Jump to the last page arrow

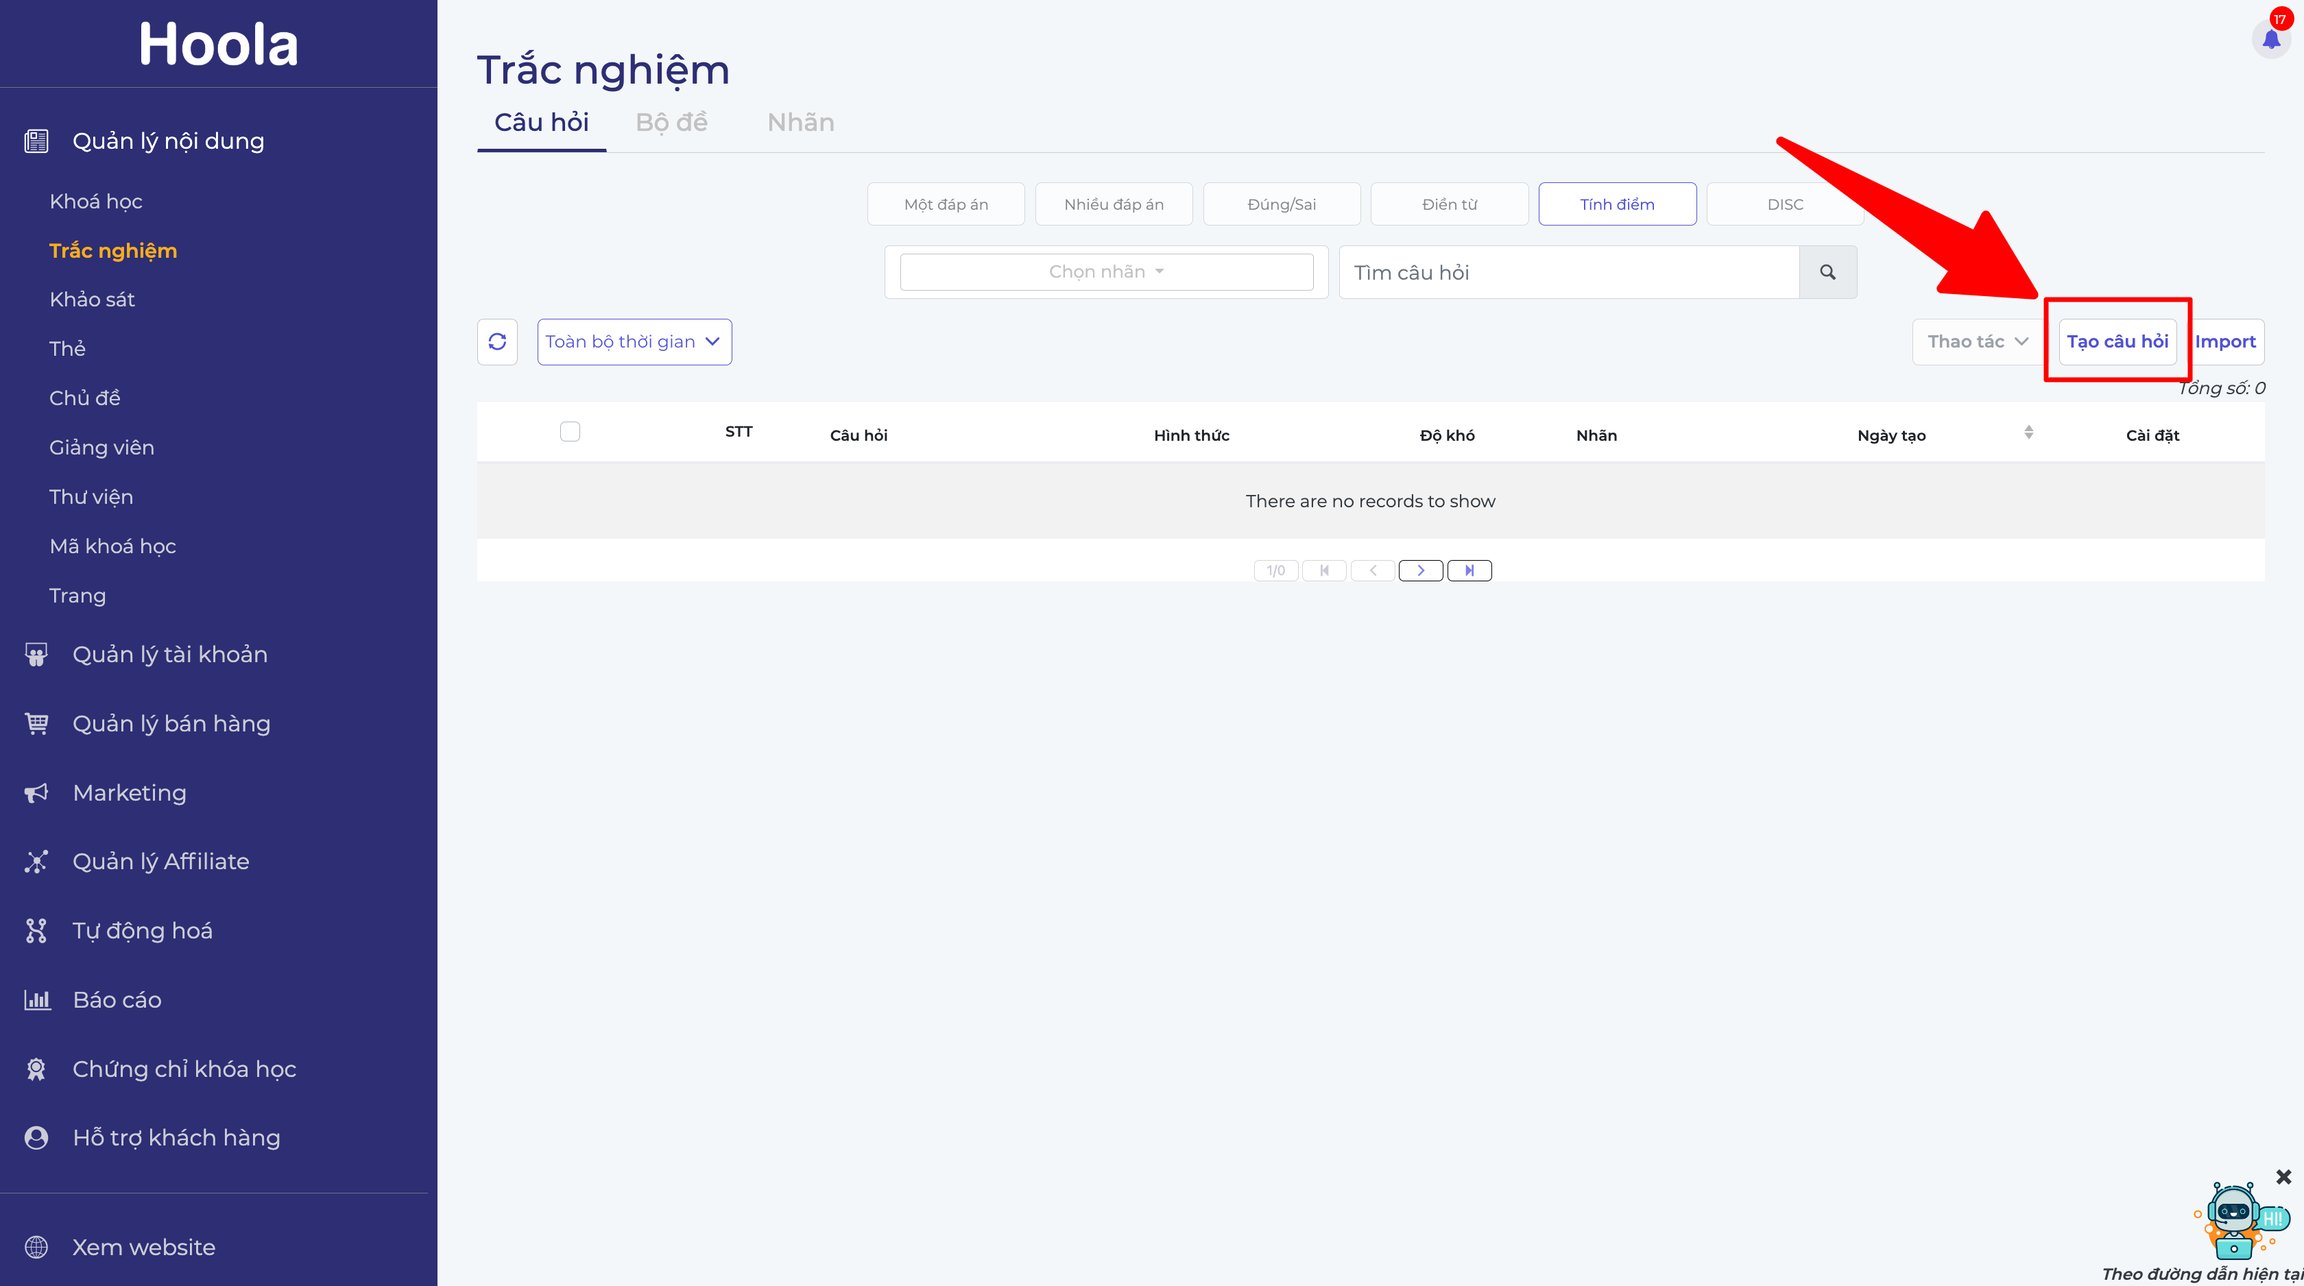(x=1469, y=570)
